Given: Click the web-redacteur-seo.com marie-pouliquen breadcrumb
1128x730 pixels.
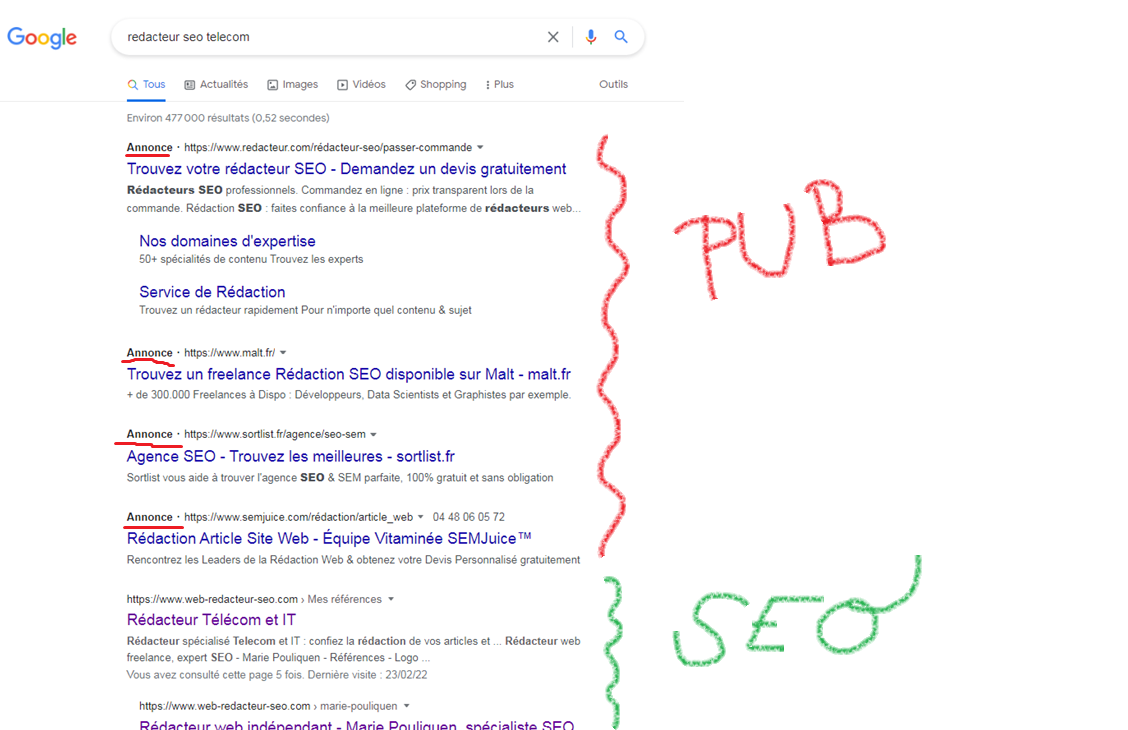Looking at the screenshot, I should click(x=268, y=706).
